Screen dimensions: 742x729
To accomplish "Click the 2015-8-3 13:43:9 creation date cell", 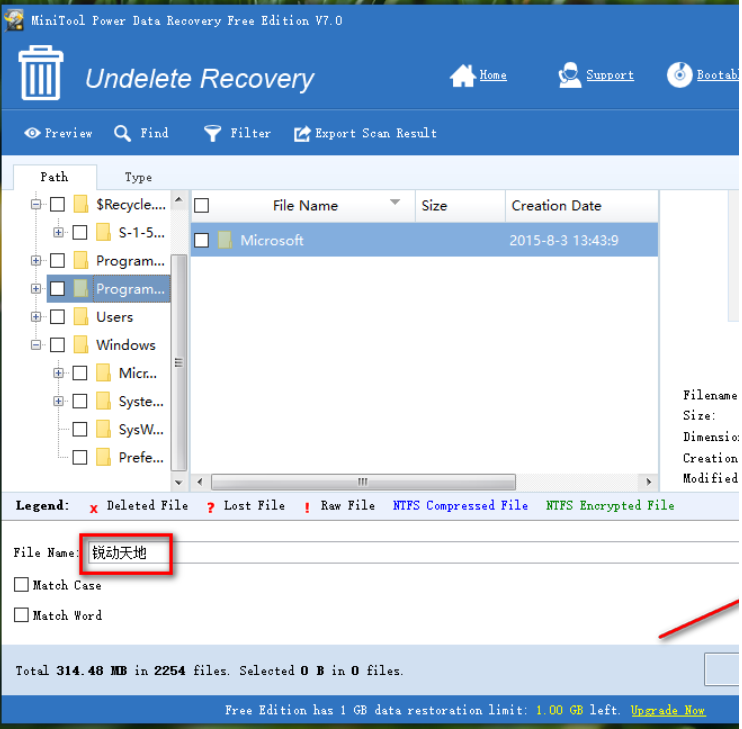I will (564, 240).
